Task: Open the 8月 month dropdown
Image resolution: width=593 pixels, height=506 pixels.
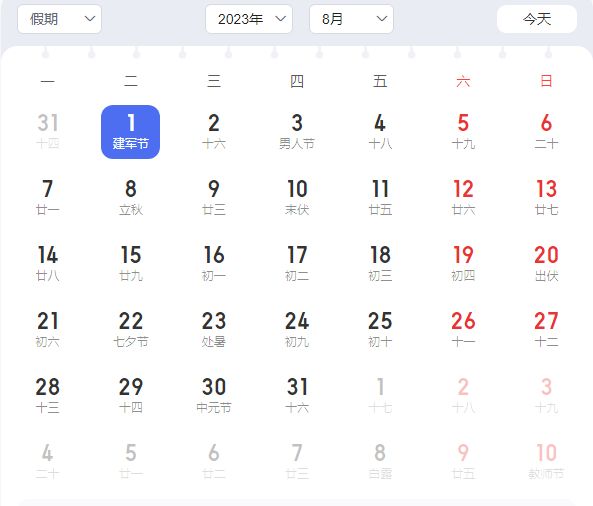Action: click(351, 19)
